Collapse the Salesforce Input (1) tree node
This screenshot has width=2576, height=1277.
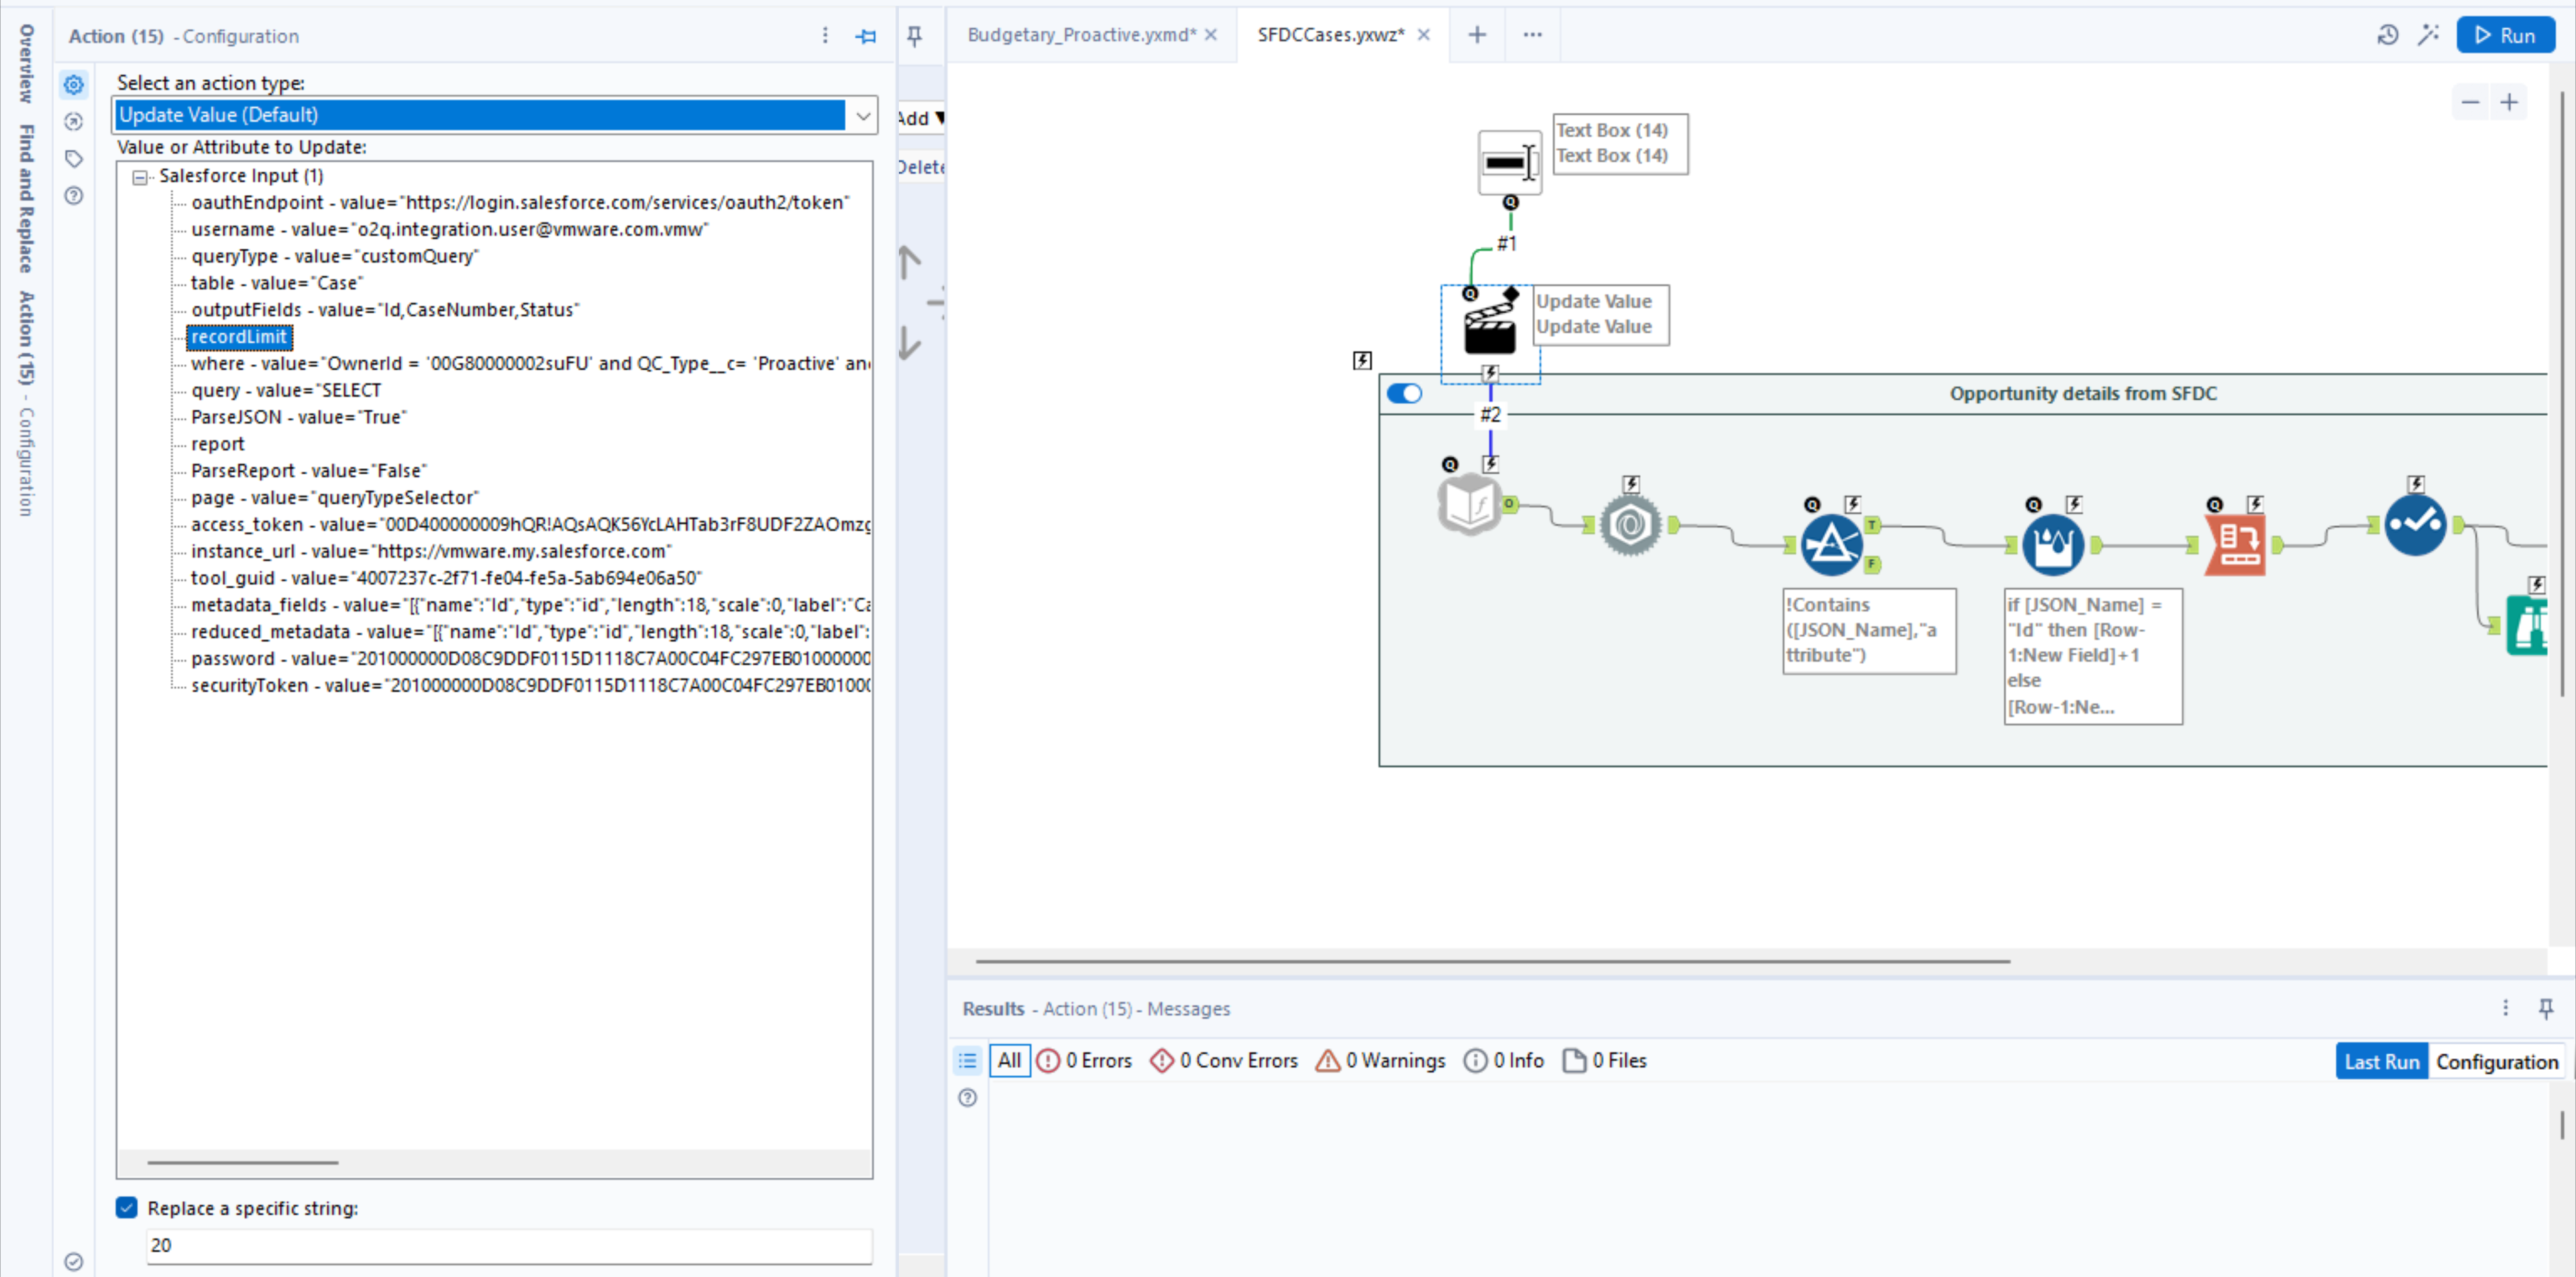[x=140, y=177]
